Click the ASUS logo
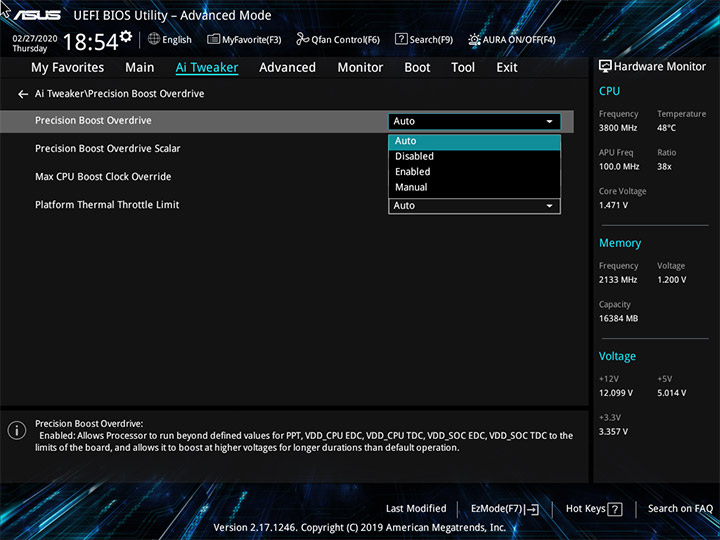The image size is (720, 540). [x=37, y=15]
